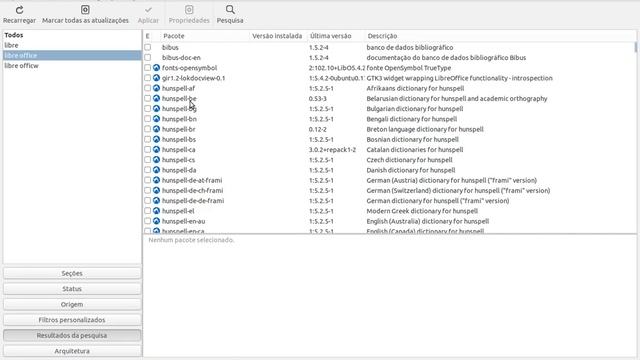
Task: Click Ubuntu logo icon beside fonts-opensymbol
Action: click(x=156, y=68)
